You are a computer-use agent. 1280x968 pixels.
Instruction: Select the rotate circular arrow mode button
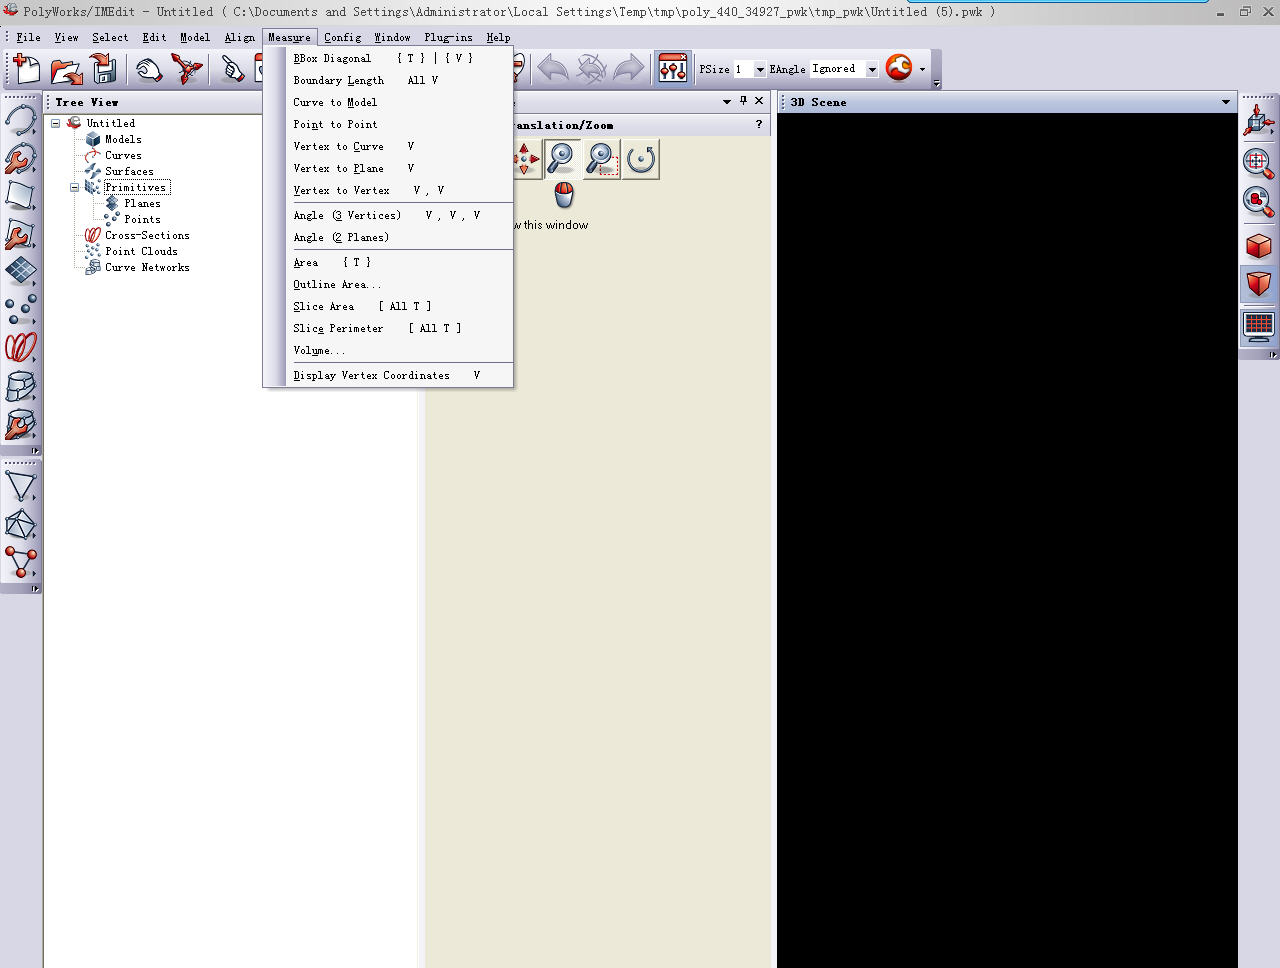click(641, 159)
